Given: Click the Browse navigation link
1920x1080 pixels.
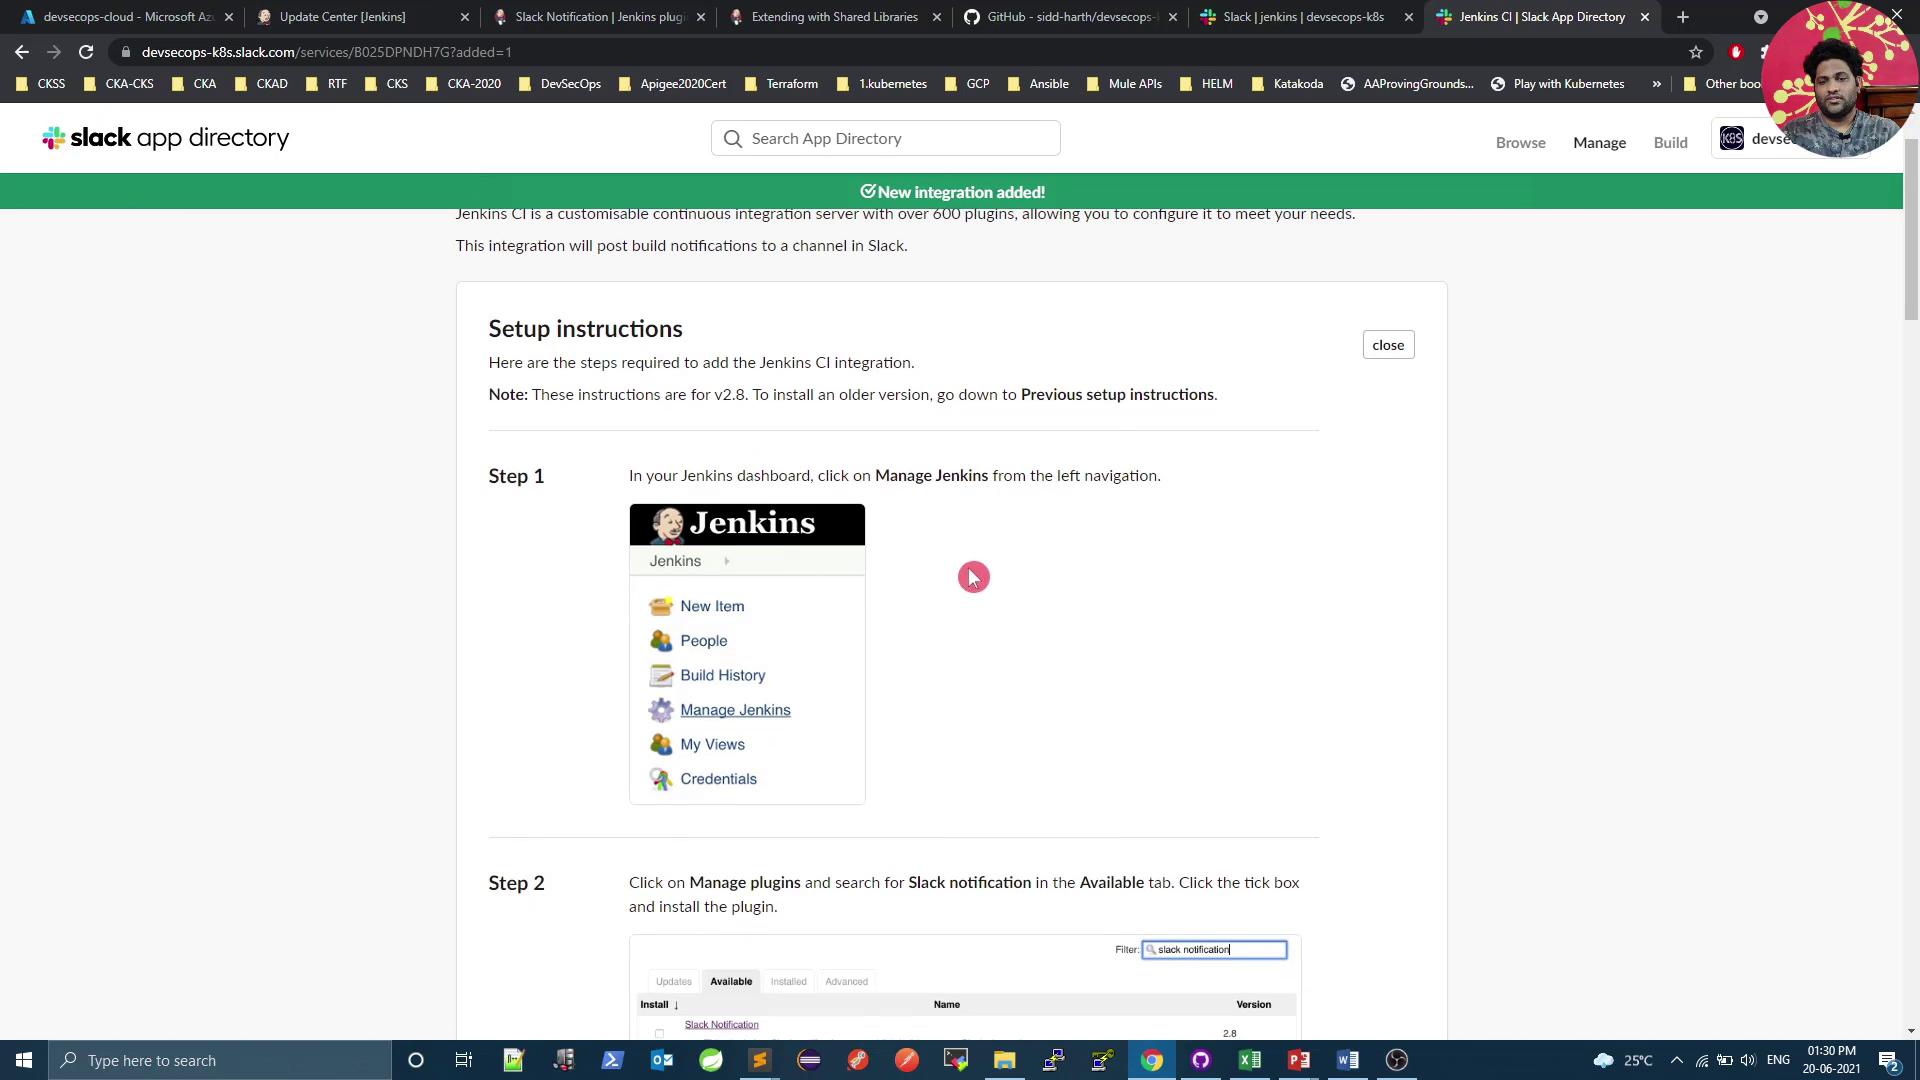Looking at the screenshot, I should [x=1520, y=143].
